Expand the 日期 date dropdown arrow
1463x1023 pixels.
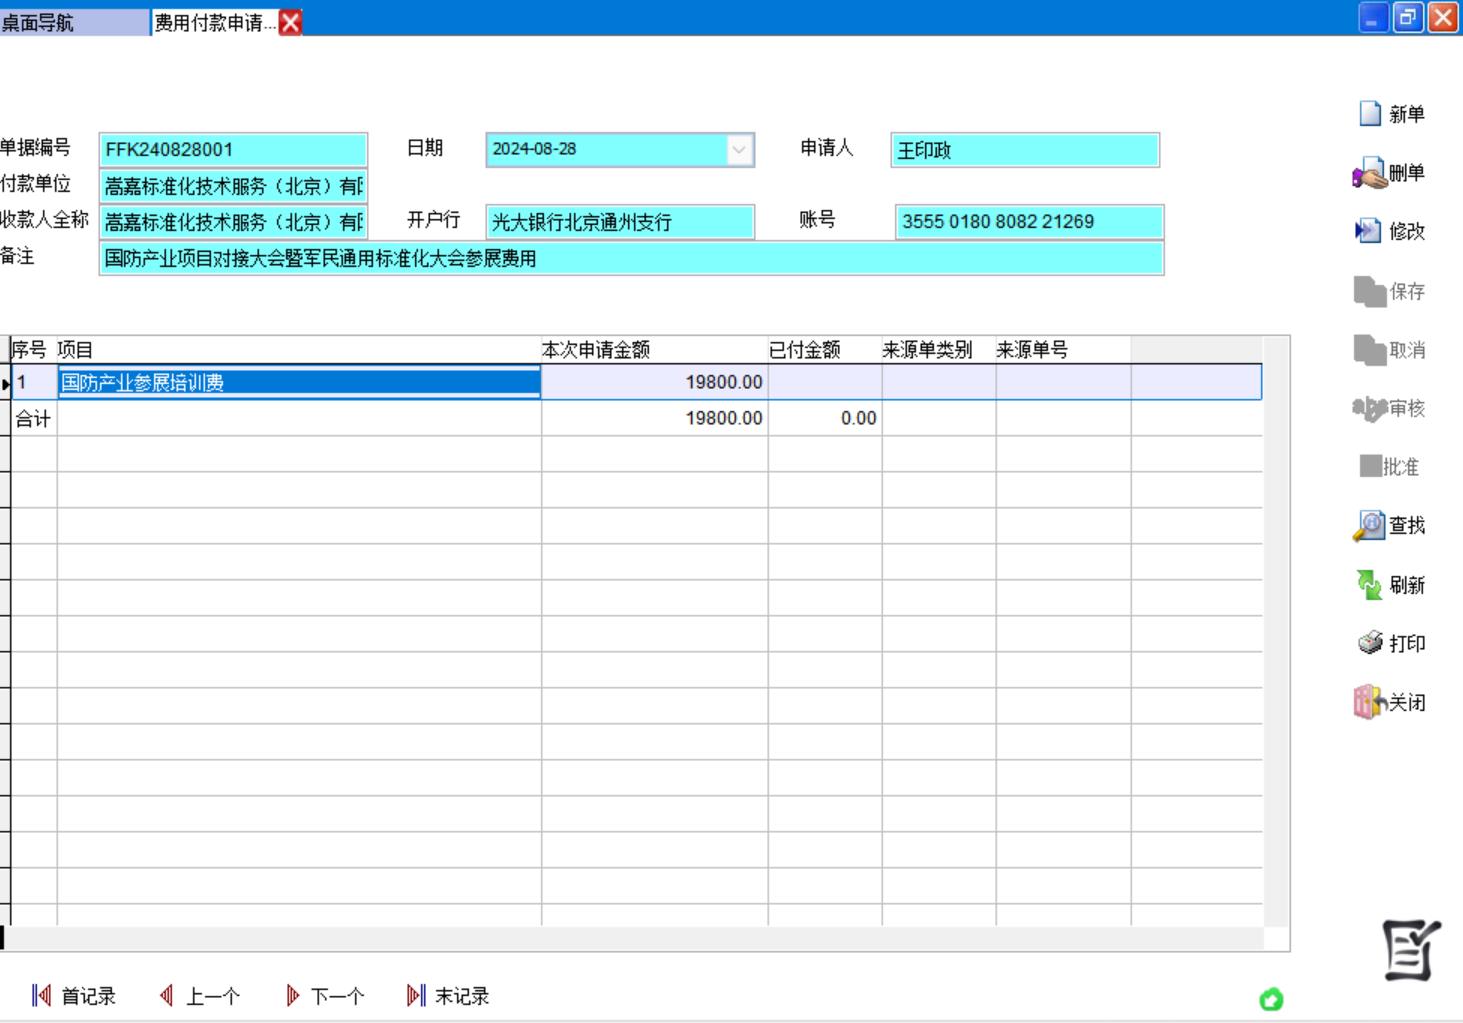coord(738,150)
